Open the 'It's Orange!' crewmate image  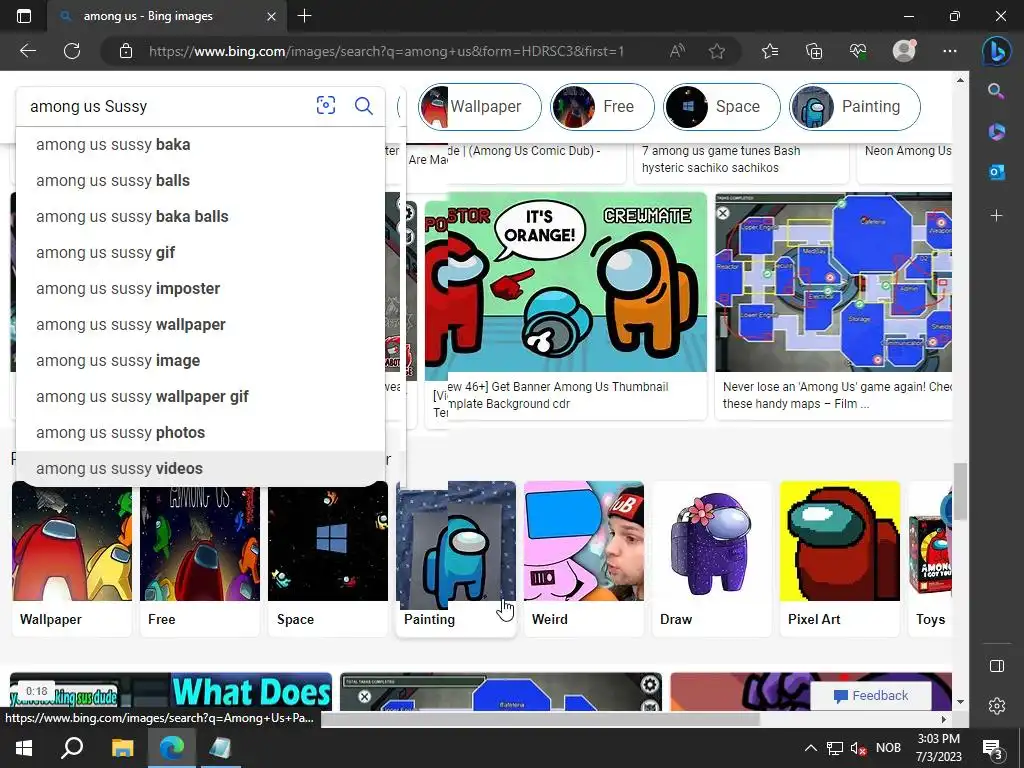tap(566, 286)
